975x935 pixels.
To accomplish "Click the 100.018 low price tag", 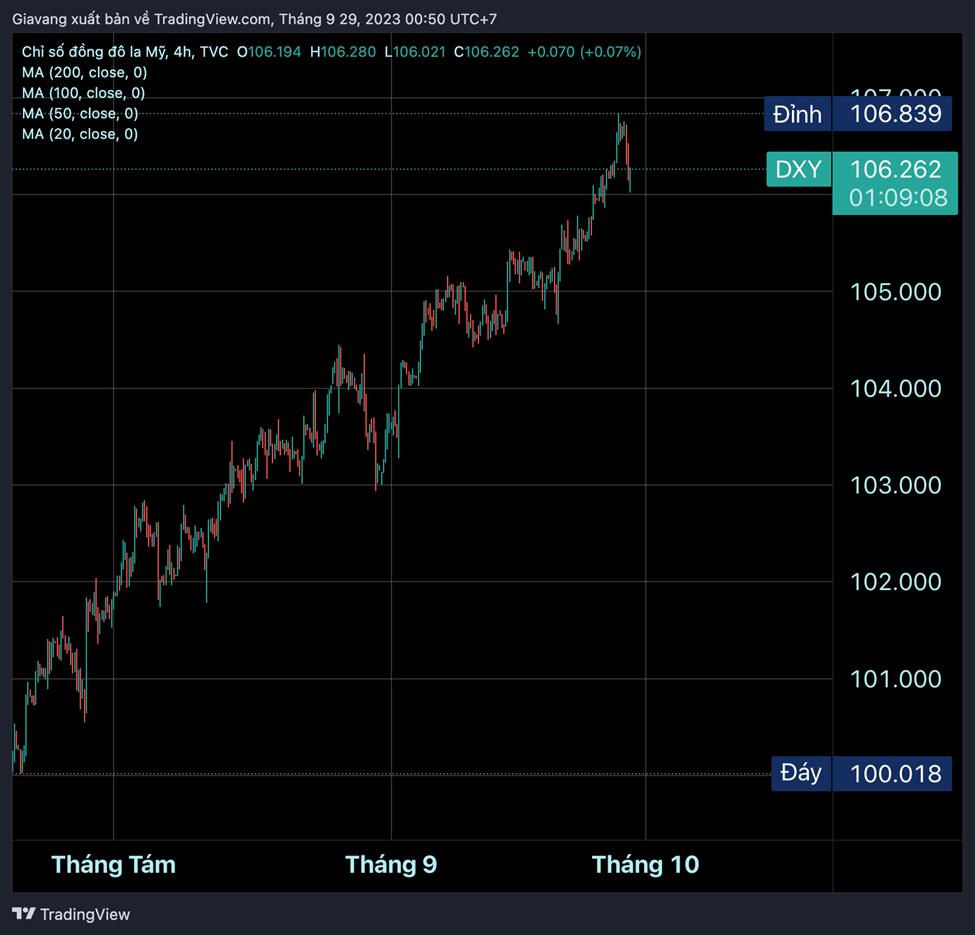I will pyautogui.click(x=895, y=773).
